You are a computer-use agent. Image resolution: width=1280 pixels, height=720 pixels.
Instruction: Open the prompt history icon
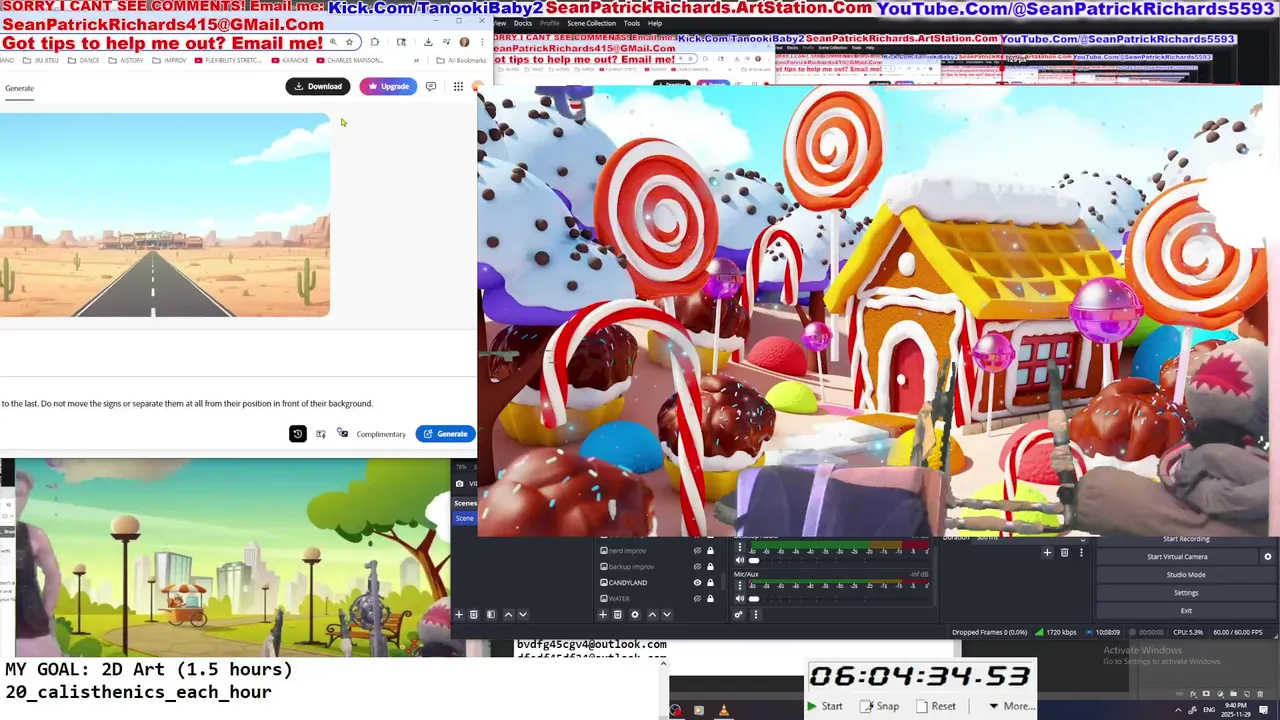point(298,434)
